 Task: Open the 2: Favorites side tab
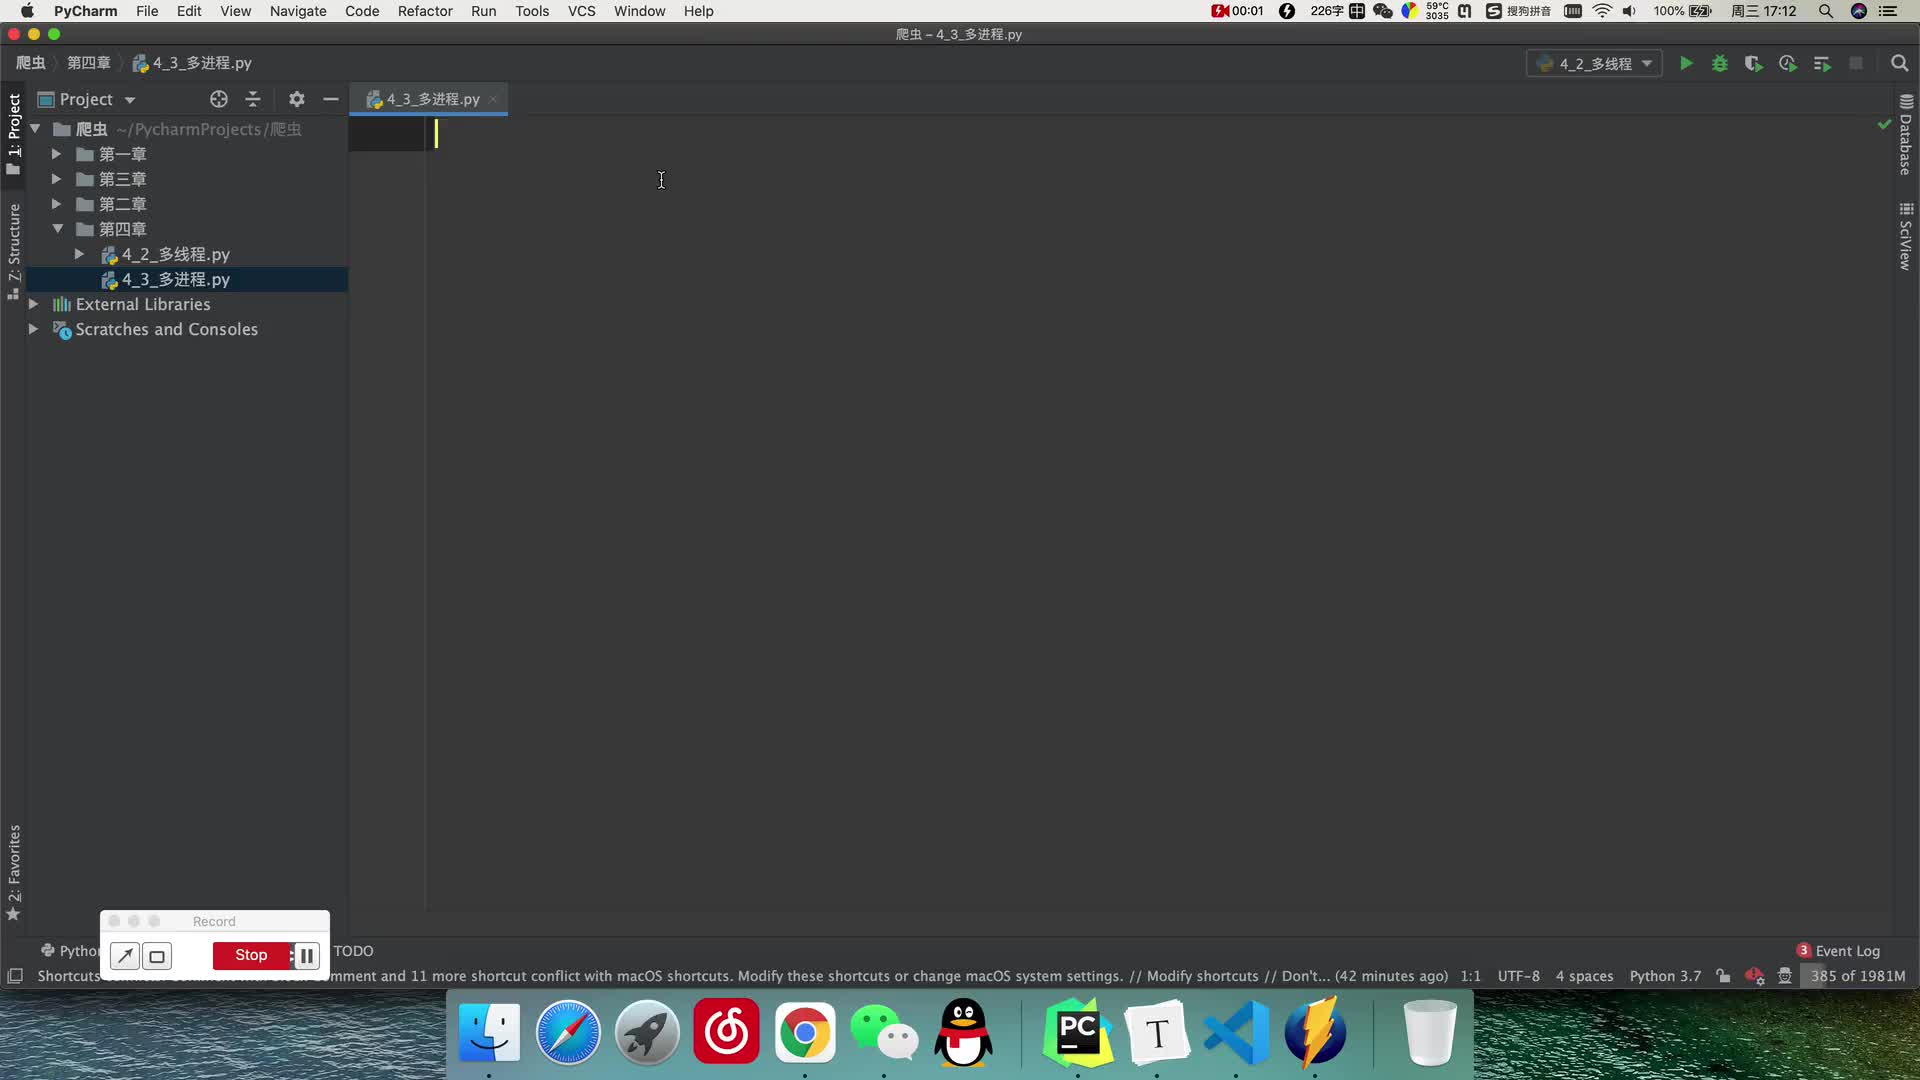[14, 872]
